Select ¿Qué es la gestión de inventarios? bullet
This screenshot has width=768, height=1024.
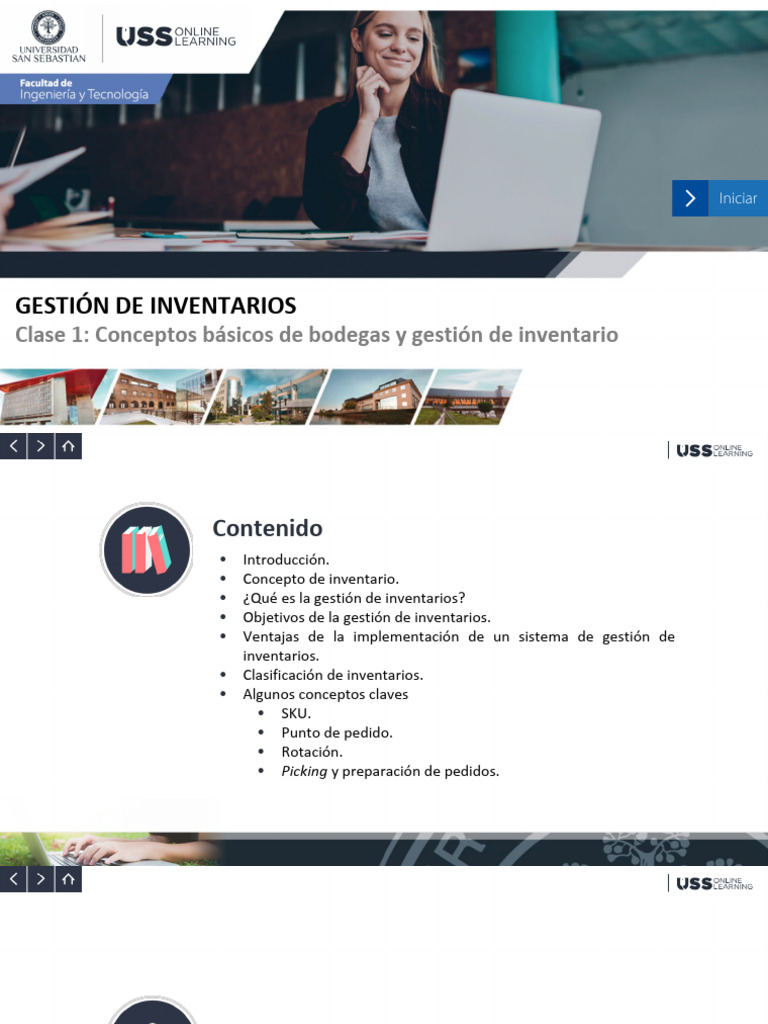pos(354,598)
